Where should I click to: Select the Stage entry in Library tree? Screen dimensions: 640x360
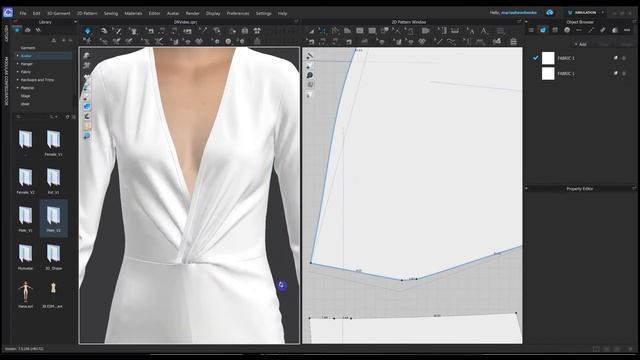tap(25, 96)
